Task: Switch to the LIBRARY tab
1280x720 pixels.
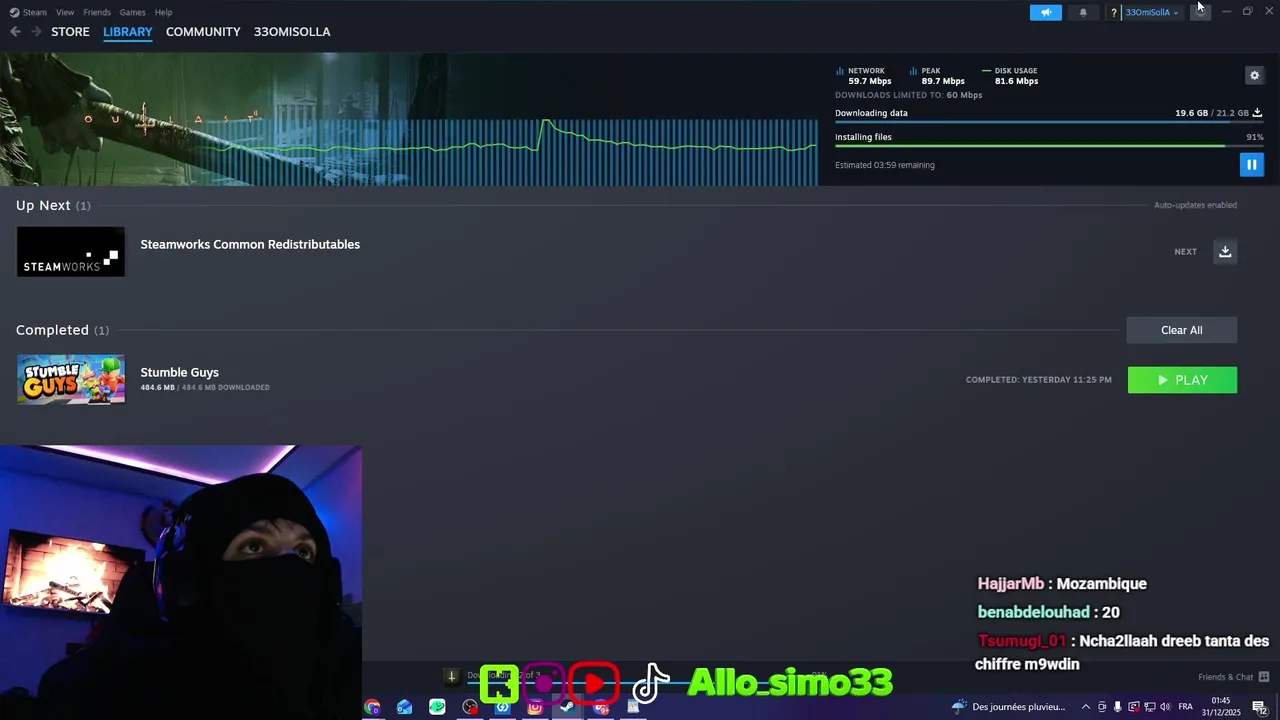Action: 128,32
